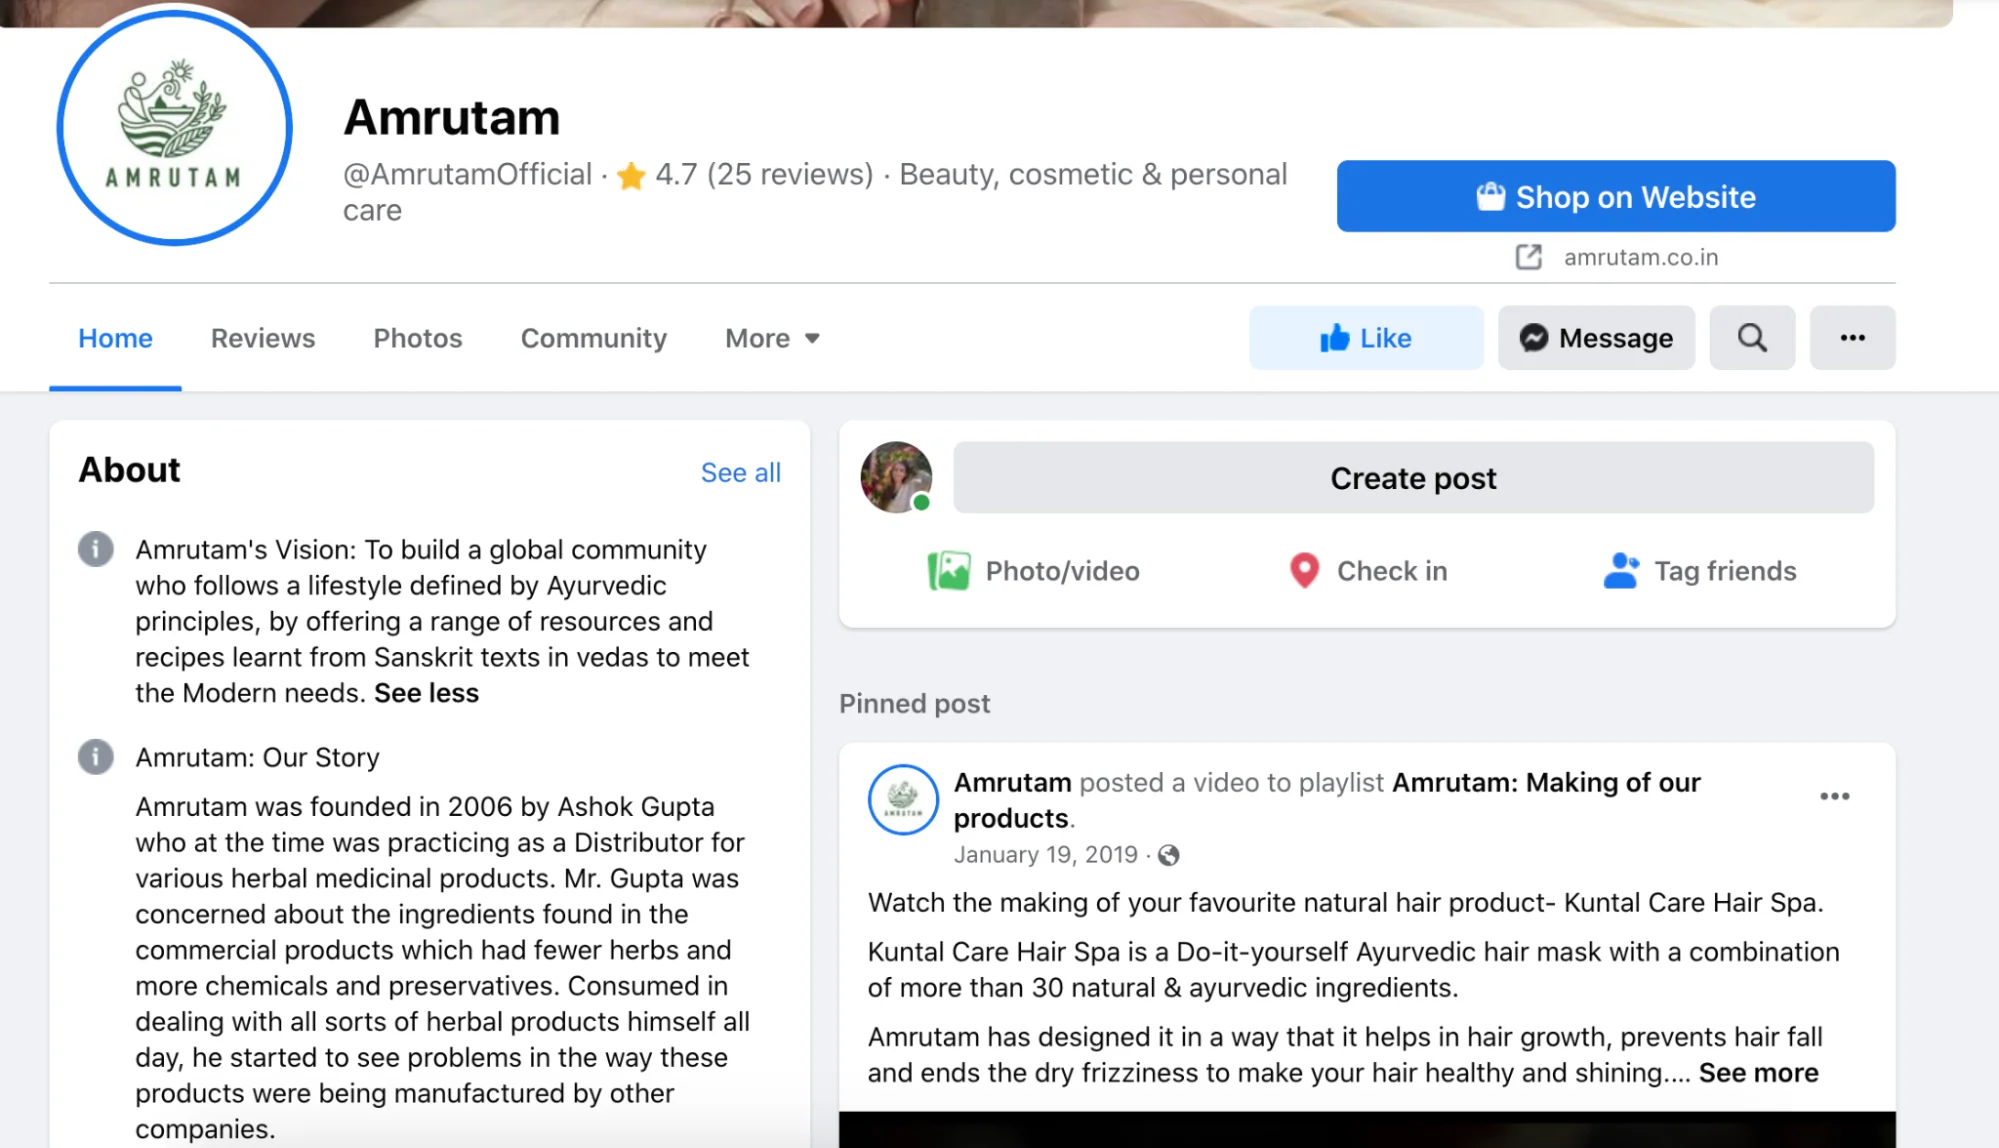Switch to the Reviews tab
The height and width of the screenshot is (1148, 1999).
coord(262,337)
